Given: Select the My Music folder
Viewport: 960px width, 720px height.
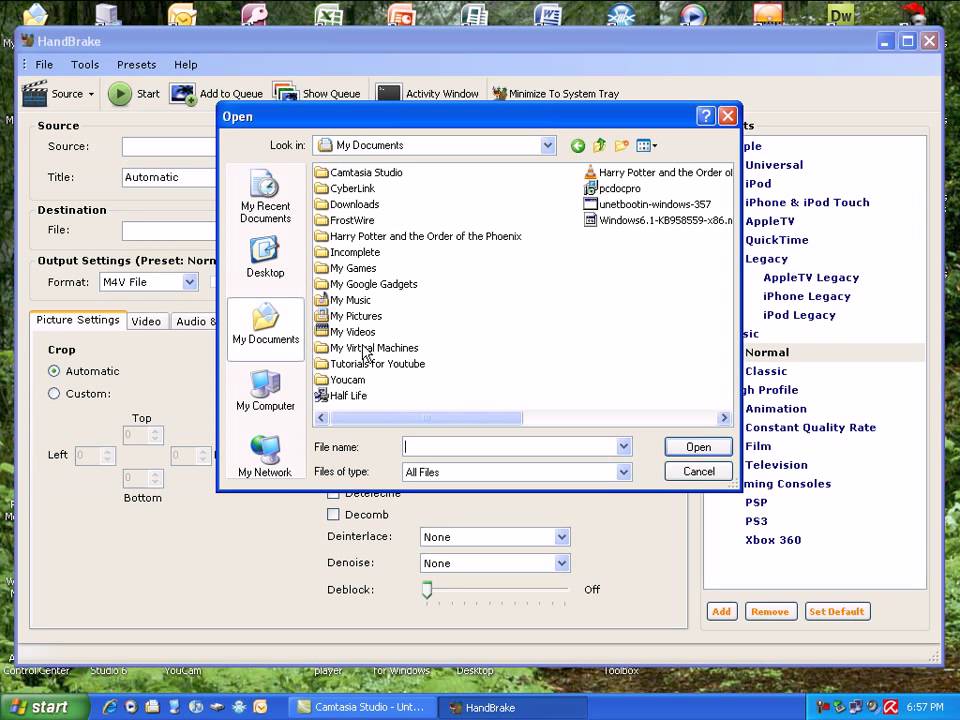Looking at the screenshot, I should point(343,300).
